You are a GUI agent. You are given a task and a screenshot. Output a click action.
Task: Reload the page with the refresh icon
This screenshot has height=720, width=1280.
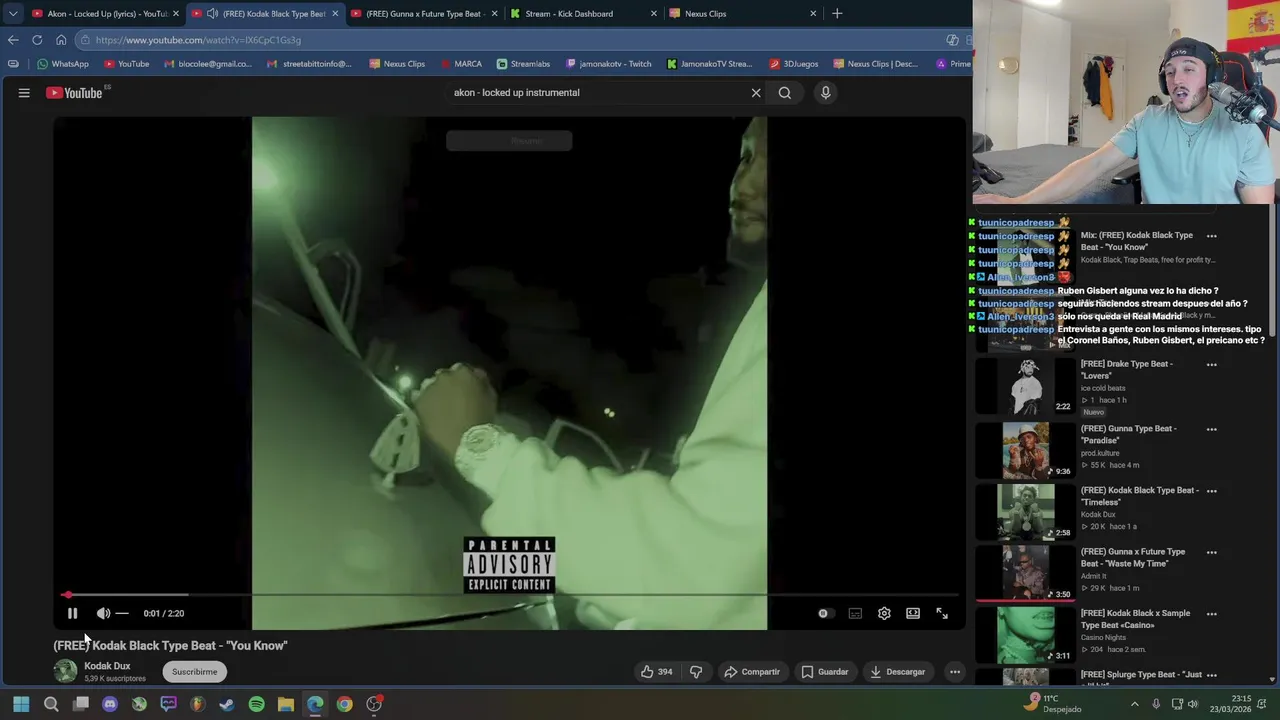pyautogui.click(x=37, y=40)
